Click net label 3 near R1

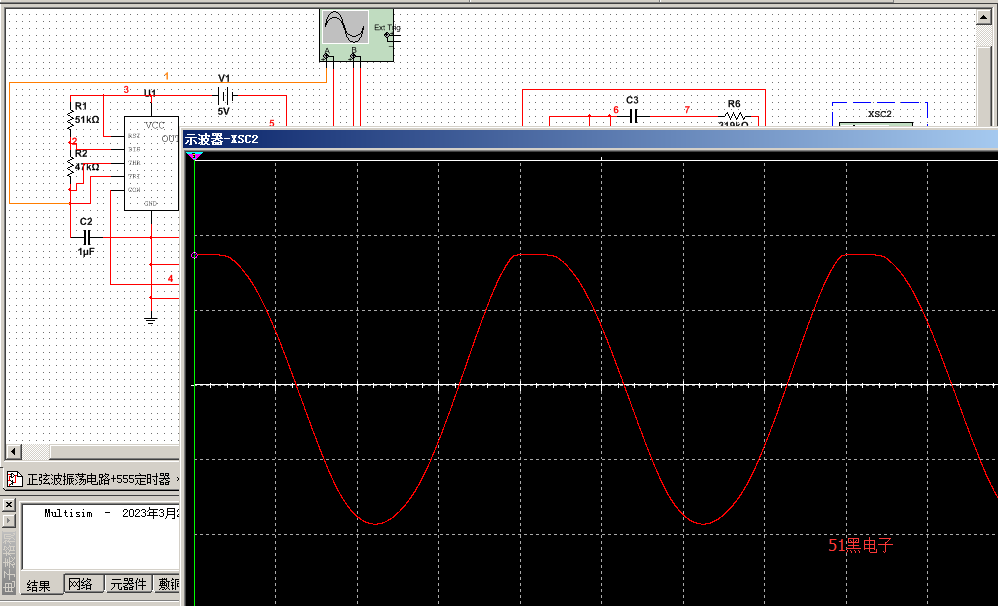point(126,90)
